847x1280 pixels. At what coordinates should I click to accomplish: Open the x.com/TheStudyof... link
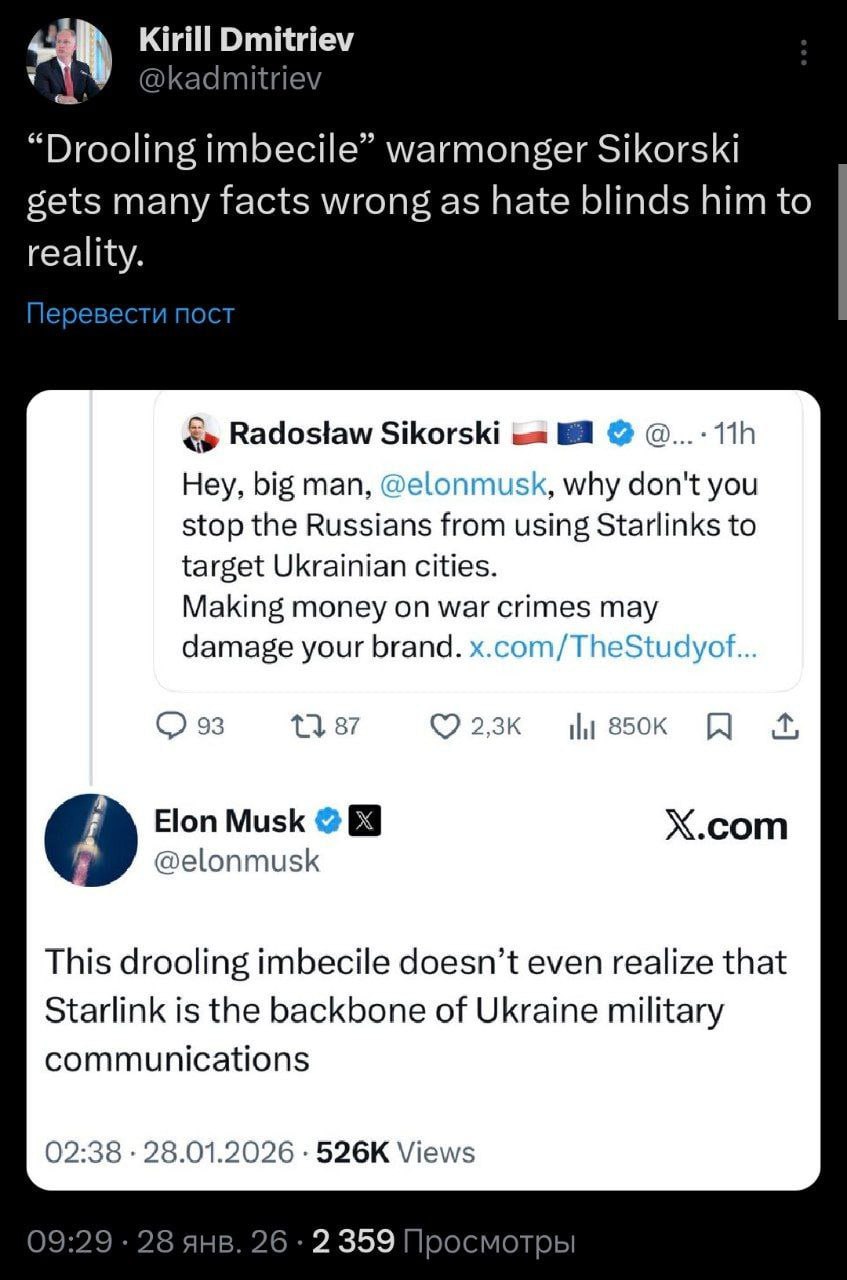click(x=613, y=647)
